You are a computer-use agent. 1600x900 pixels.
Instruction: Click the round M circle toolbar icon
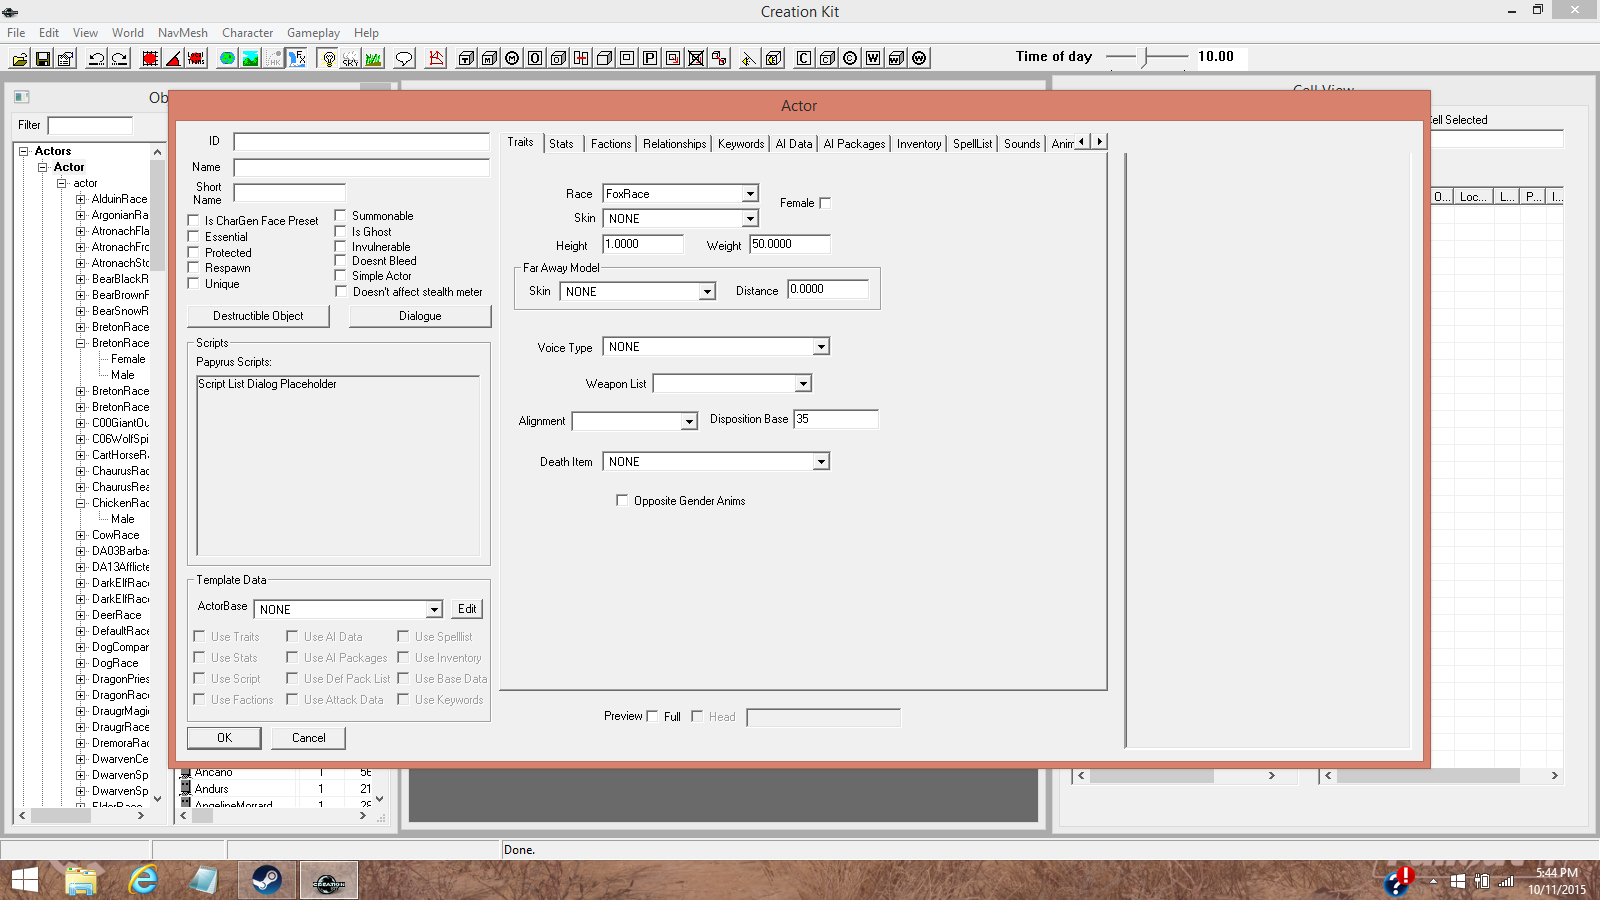tap(513, 58)
